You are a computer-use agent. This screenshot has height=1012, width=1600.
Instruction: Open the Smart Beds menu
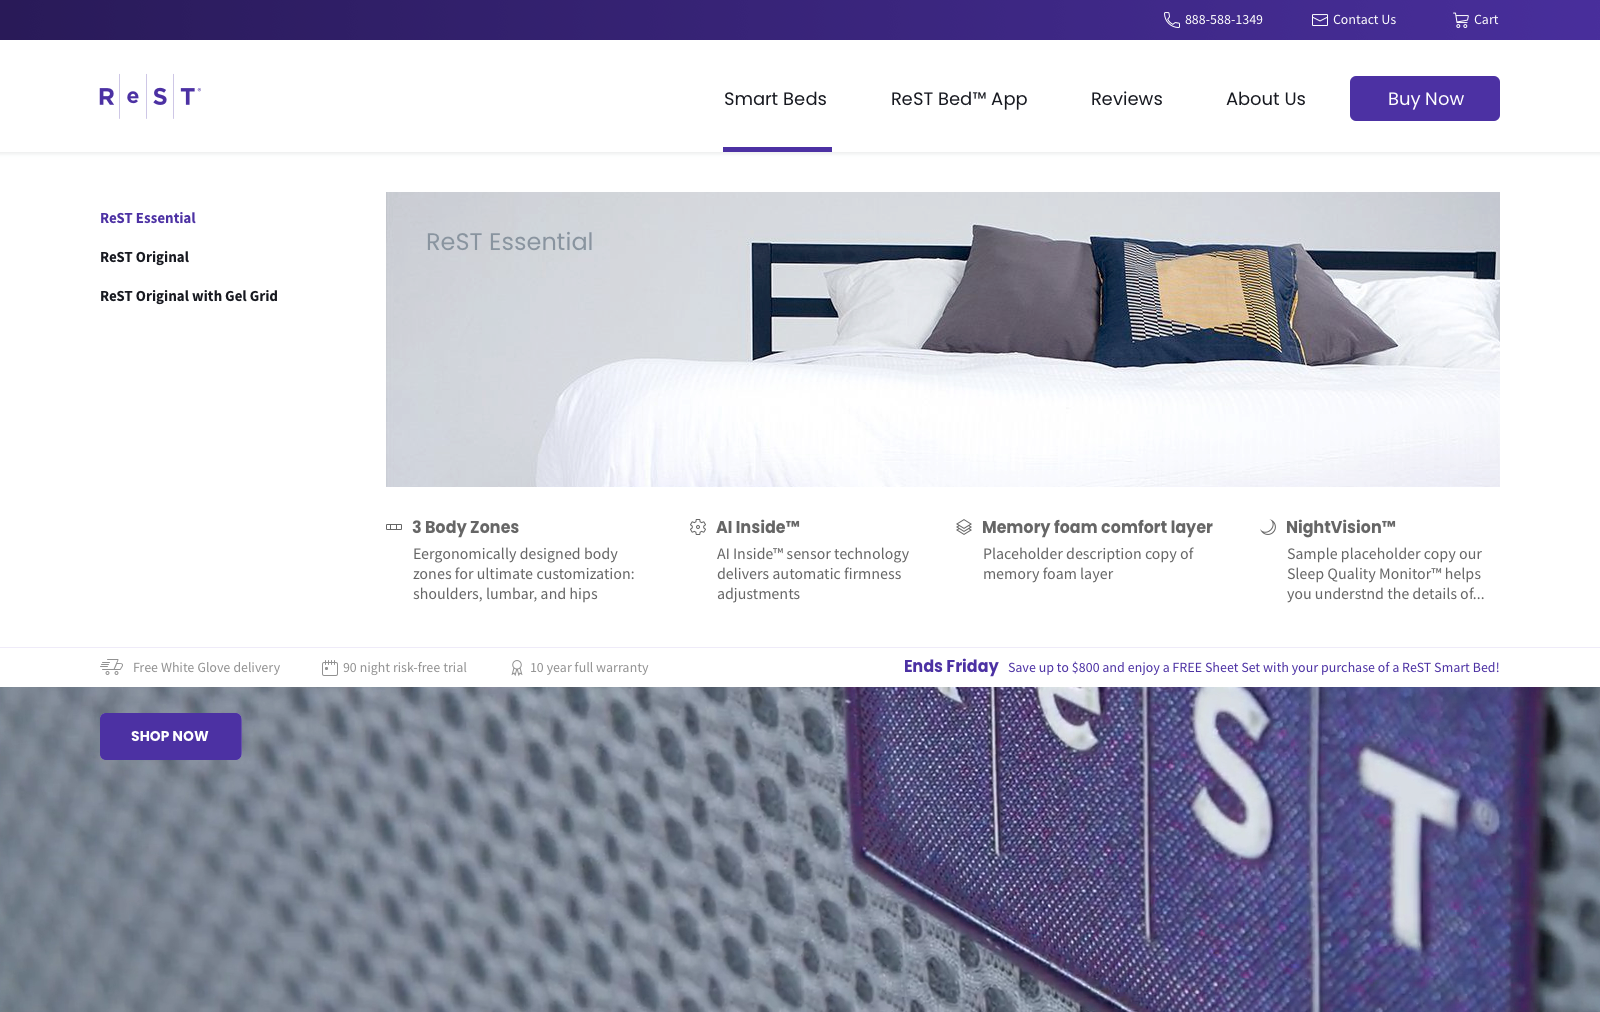point(775,99)
